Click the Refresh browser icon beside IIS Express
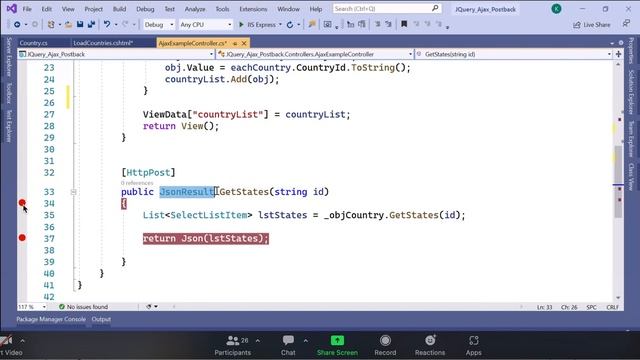This screenshot has height=360, width=640. (290, 25)
